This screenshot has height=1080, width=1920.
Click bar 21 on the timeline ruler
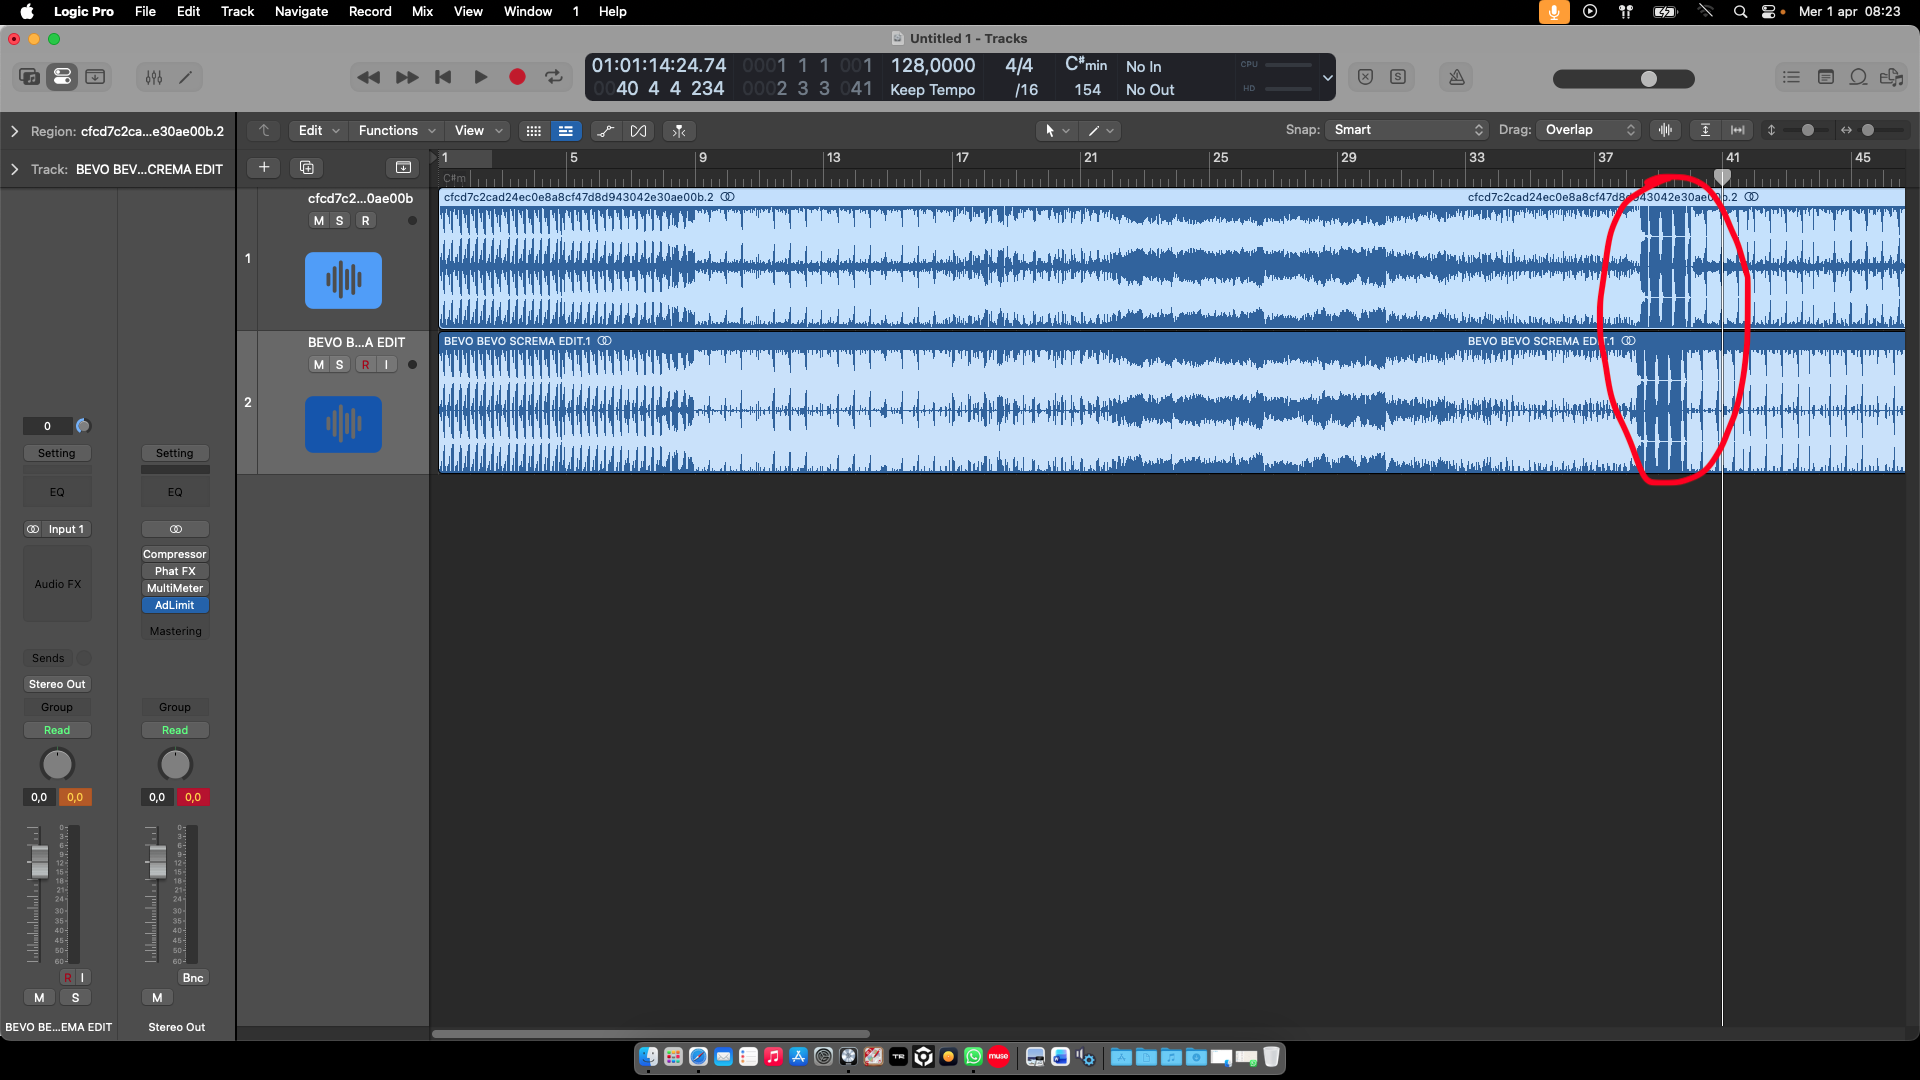pyautogui.click(x=1090, y=158)
